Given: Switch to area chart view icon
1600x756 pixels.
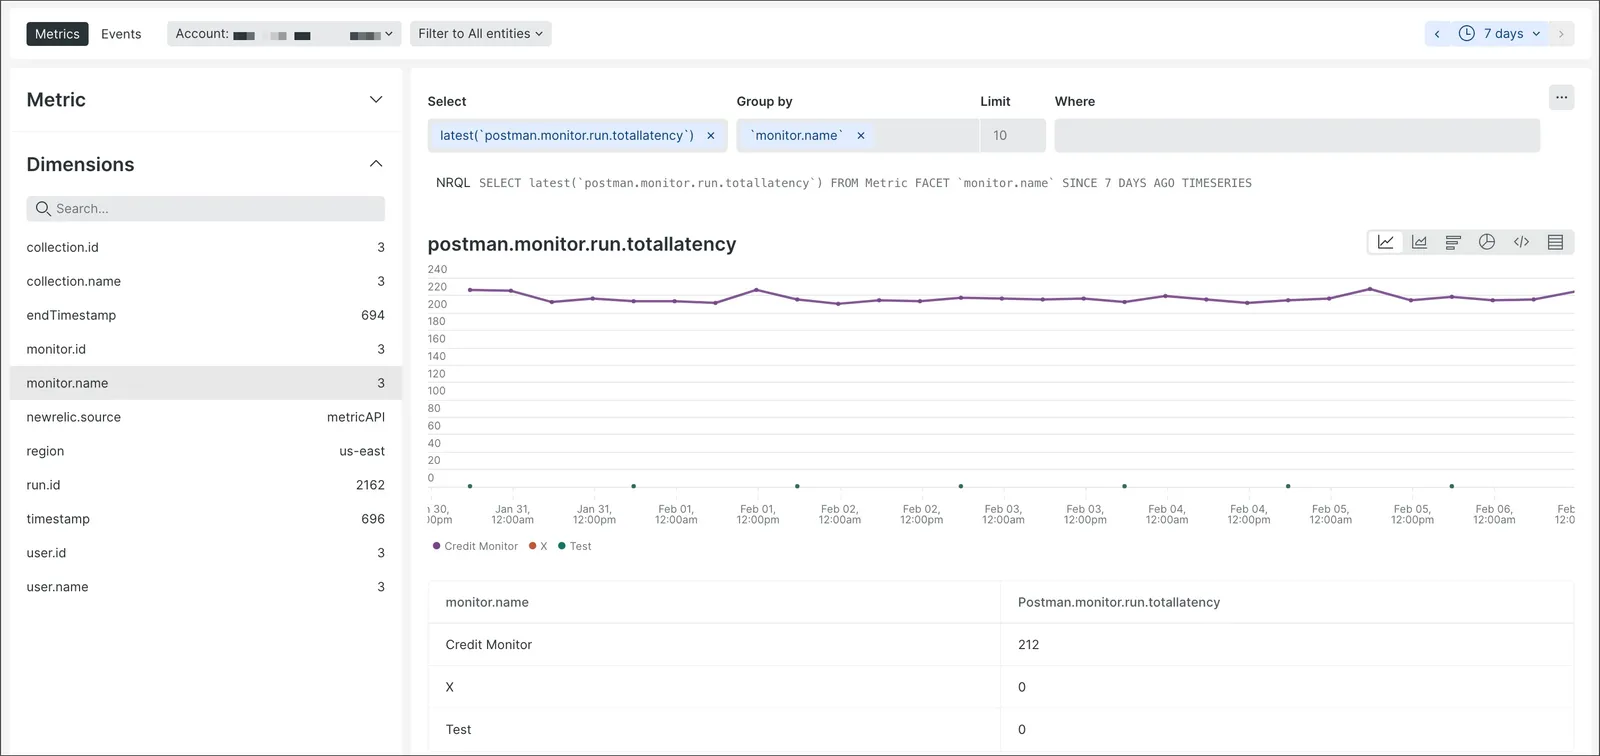Looking at the screenshot, I should tap(1419, 242).
